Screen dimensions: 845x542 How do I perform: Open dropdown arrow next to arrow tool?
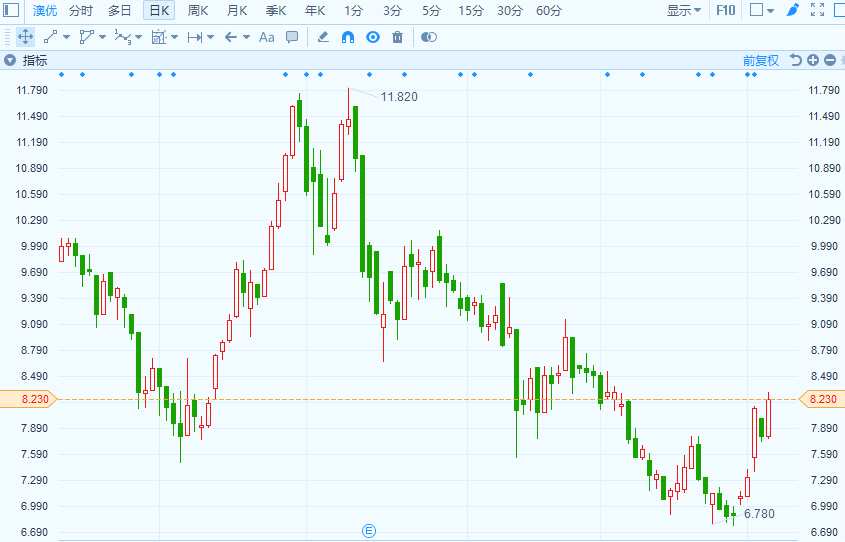pos(246,37)
